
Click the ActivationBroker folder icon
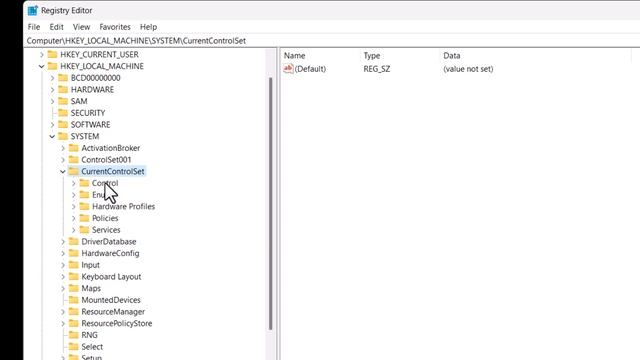[x=73, y=148]
